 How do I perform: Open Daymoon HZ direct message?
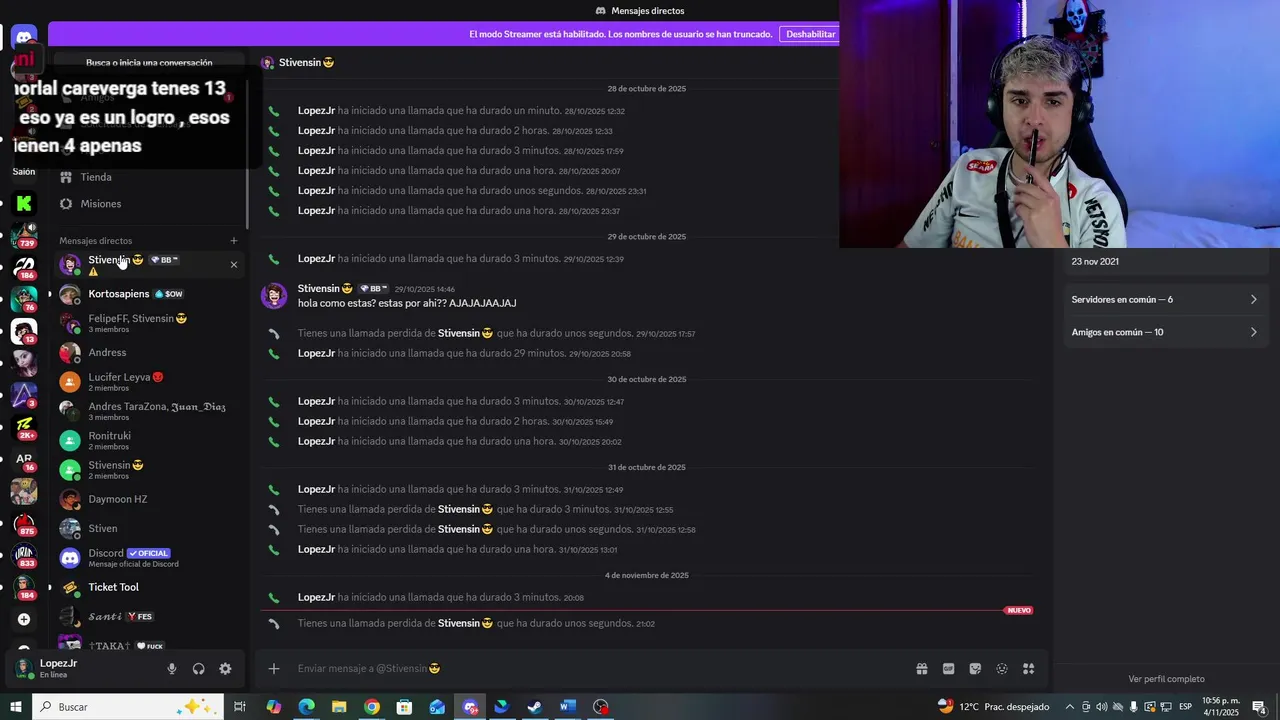coord(148,499)
